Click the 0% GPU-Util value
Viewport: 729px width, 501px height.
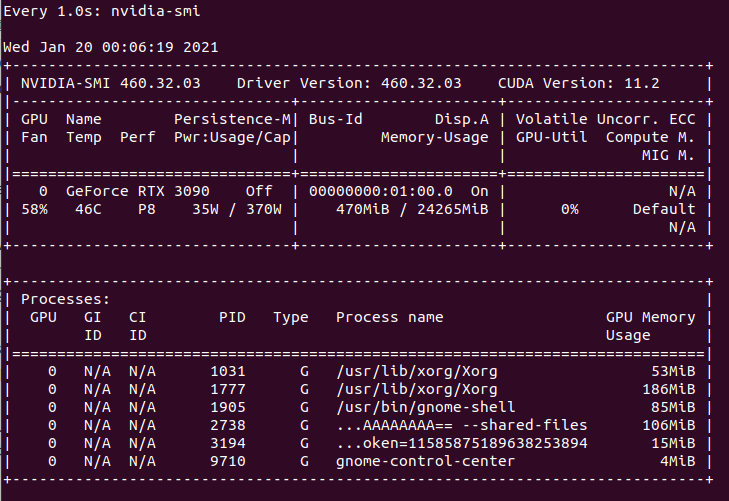(x=570, y=209)
